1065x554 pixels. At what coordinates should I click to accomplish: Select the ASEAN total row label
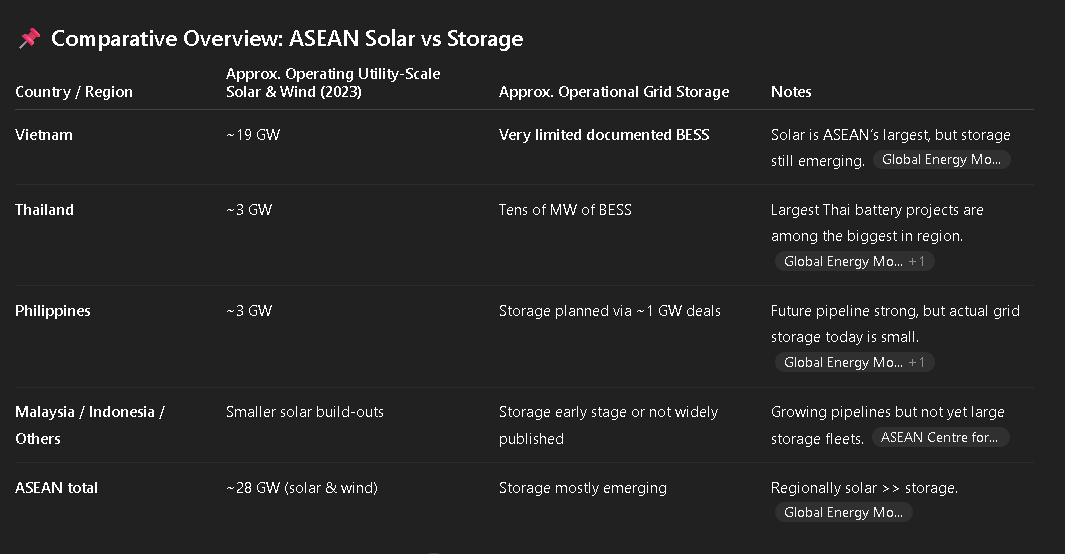57,488
